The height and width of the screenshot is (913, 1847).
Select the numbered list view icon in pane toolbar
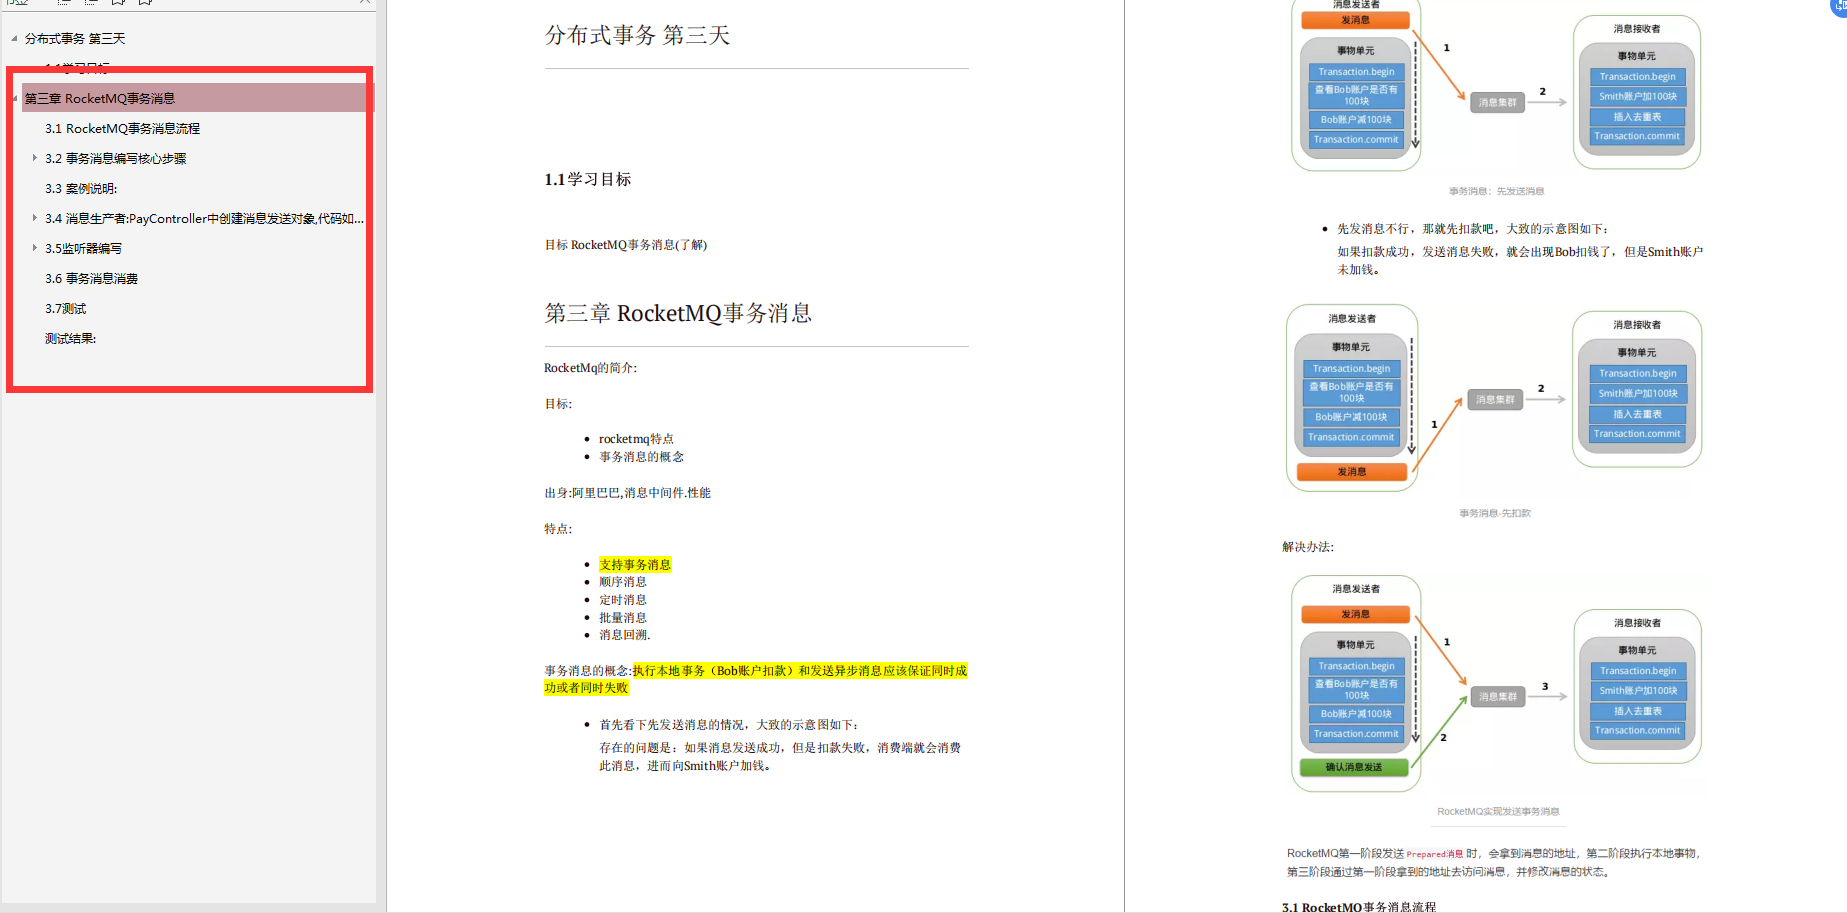[89, 2]
